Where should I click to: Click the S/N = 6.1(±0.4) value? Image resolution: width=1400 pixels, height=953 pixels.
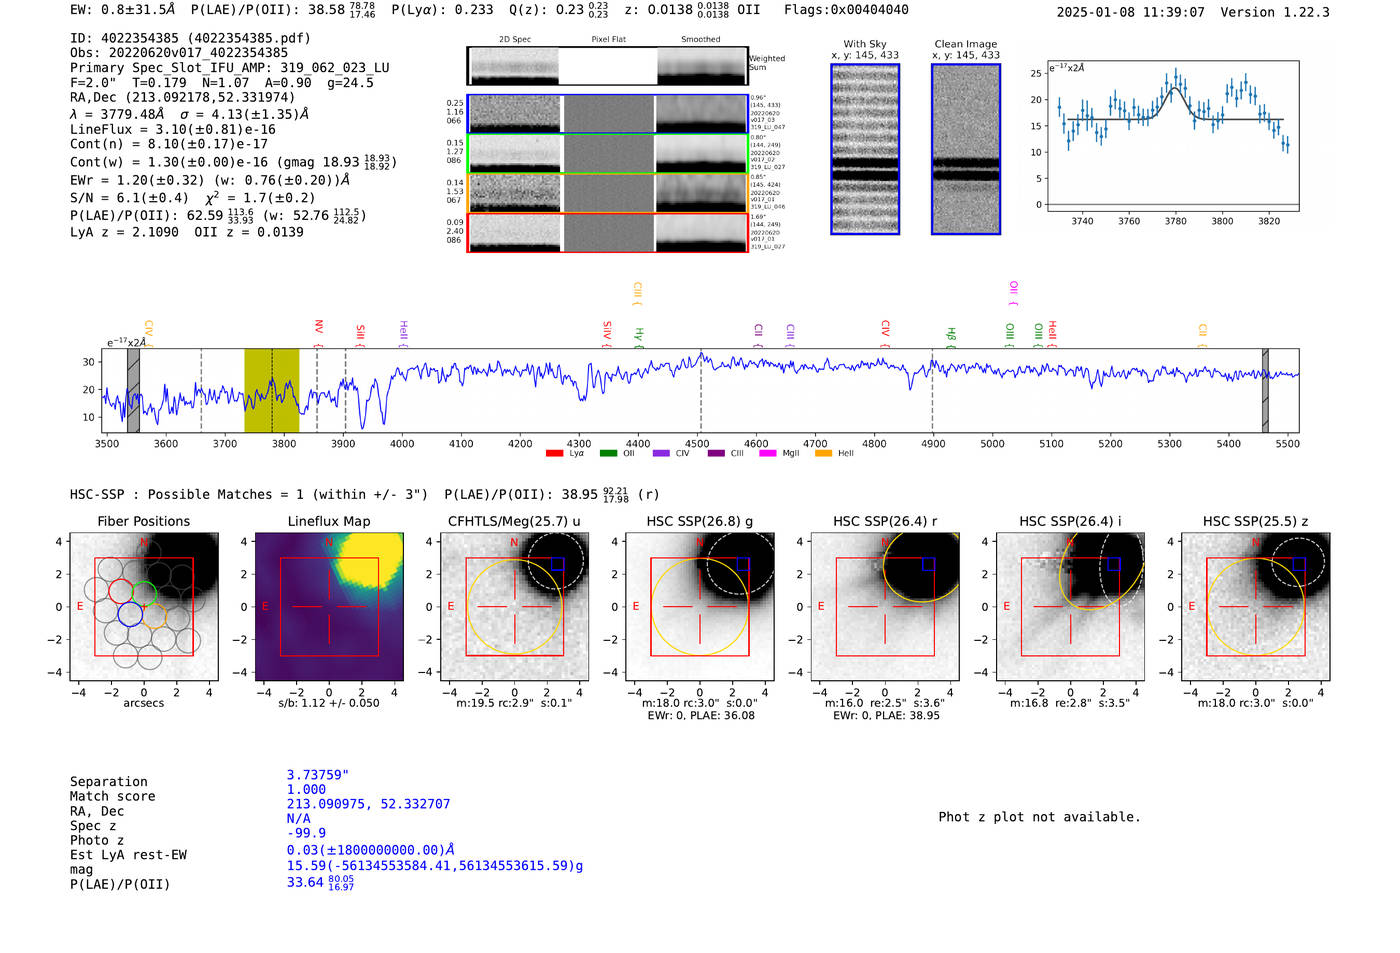[129, 198]
